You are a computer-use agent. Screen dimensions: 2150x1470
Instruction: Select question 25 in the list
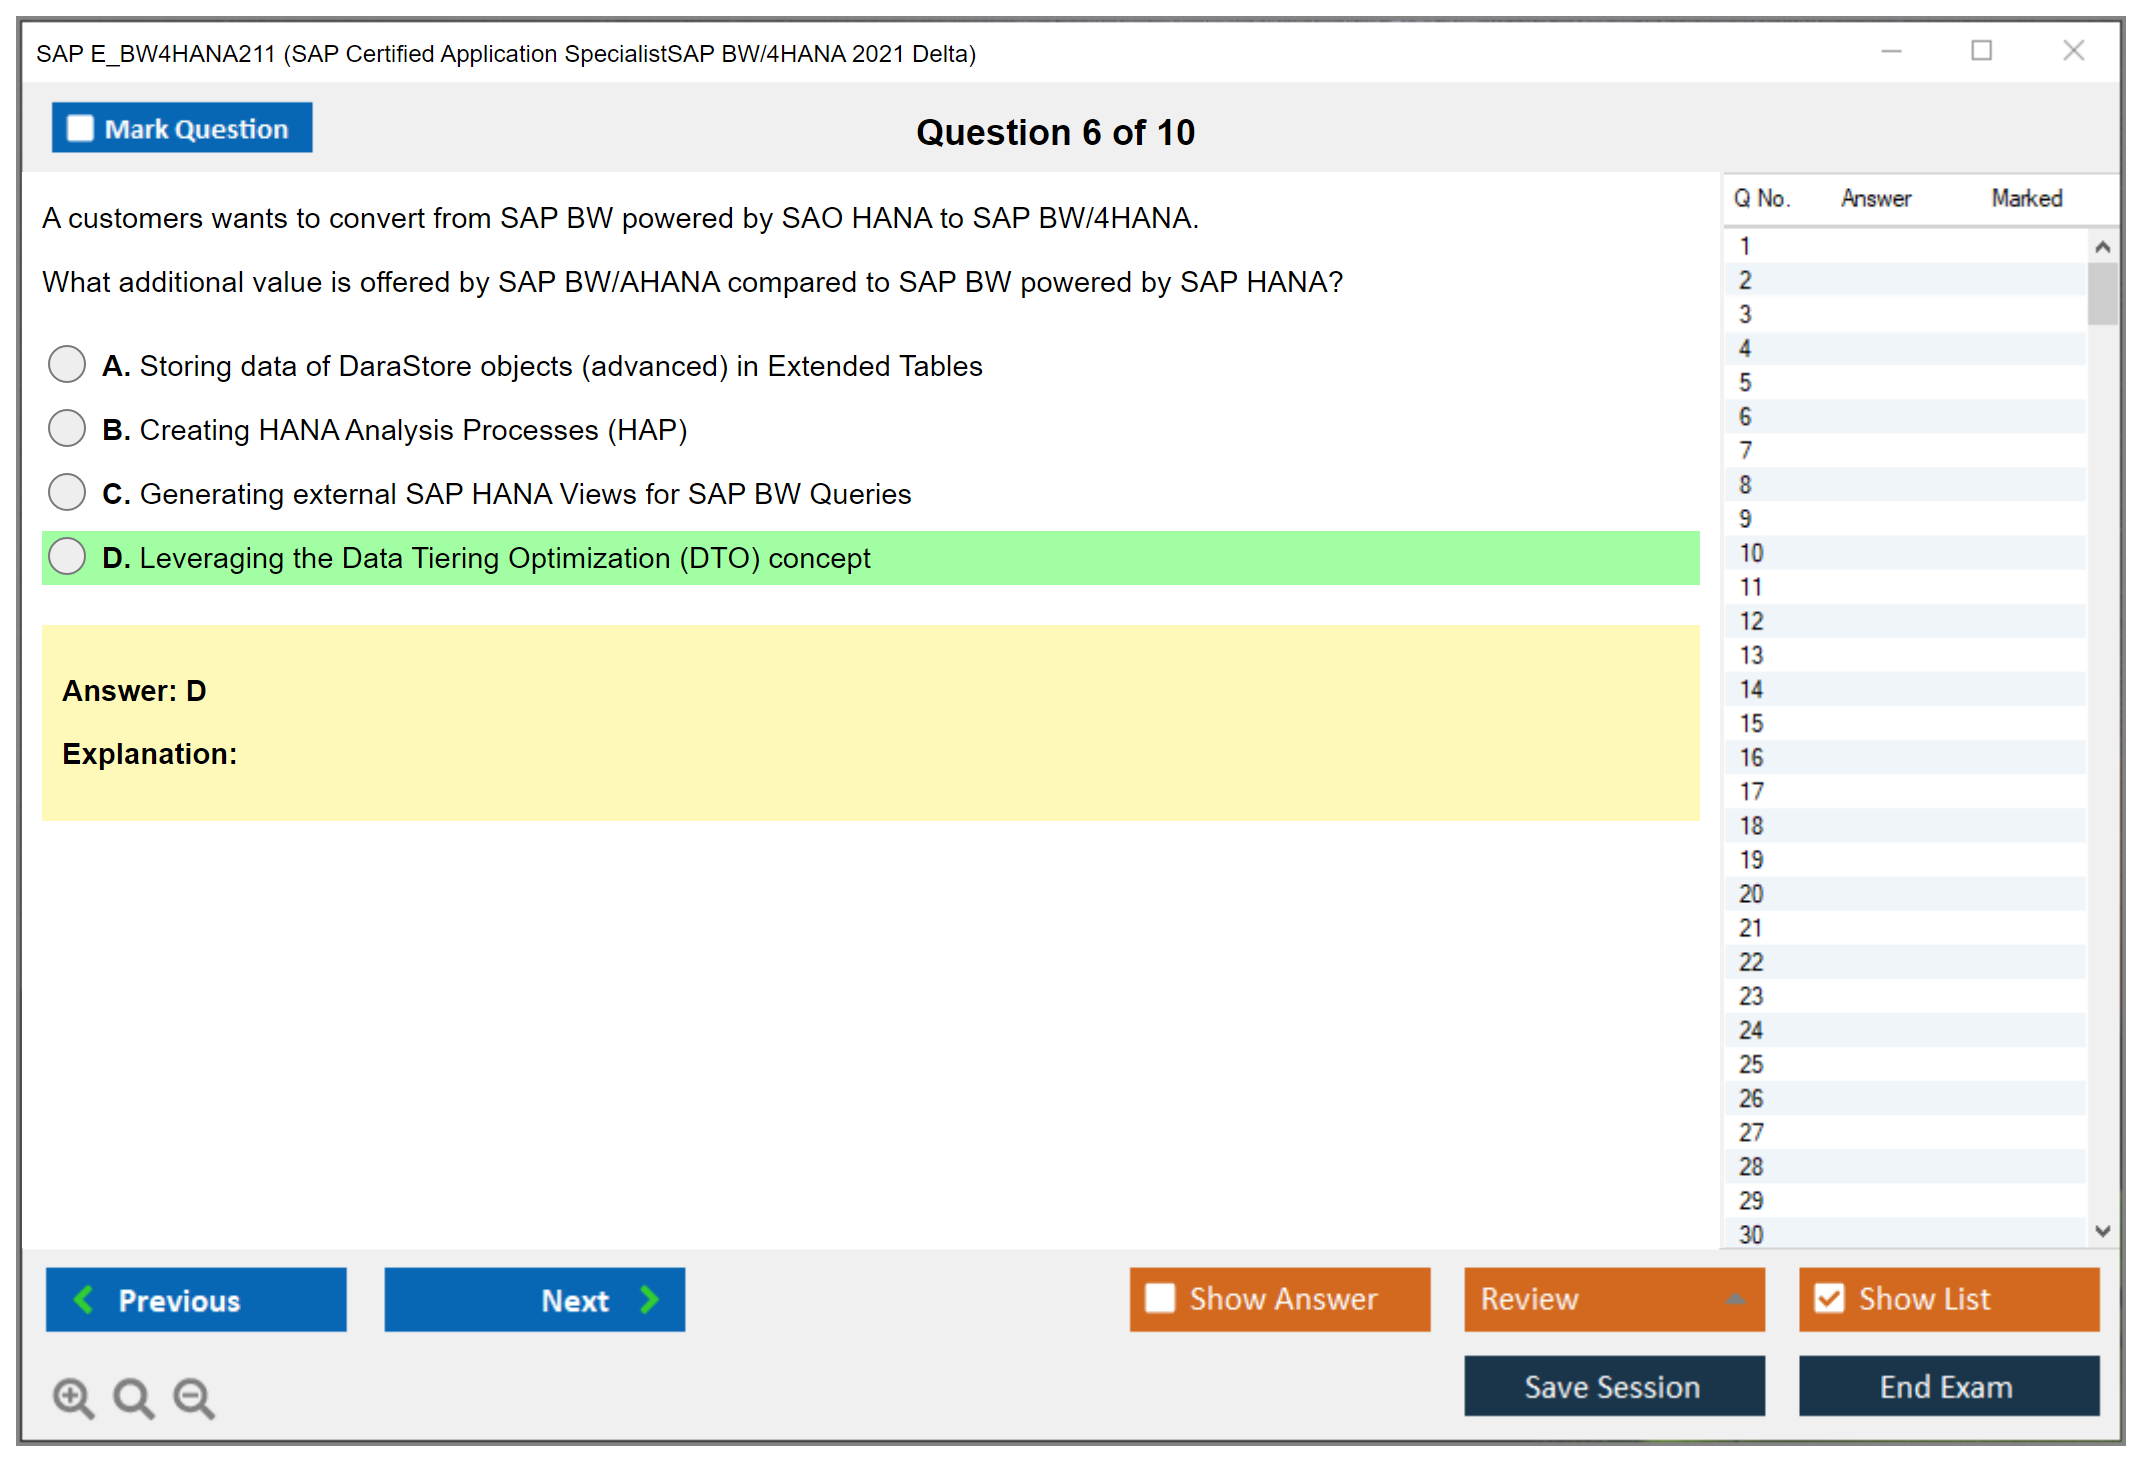pos(1751,1064)
